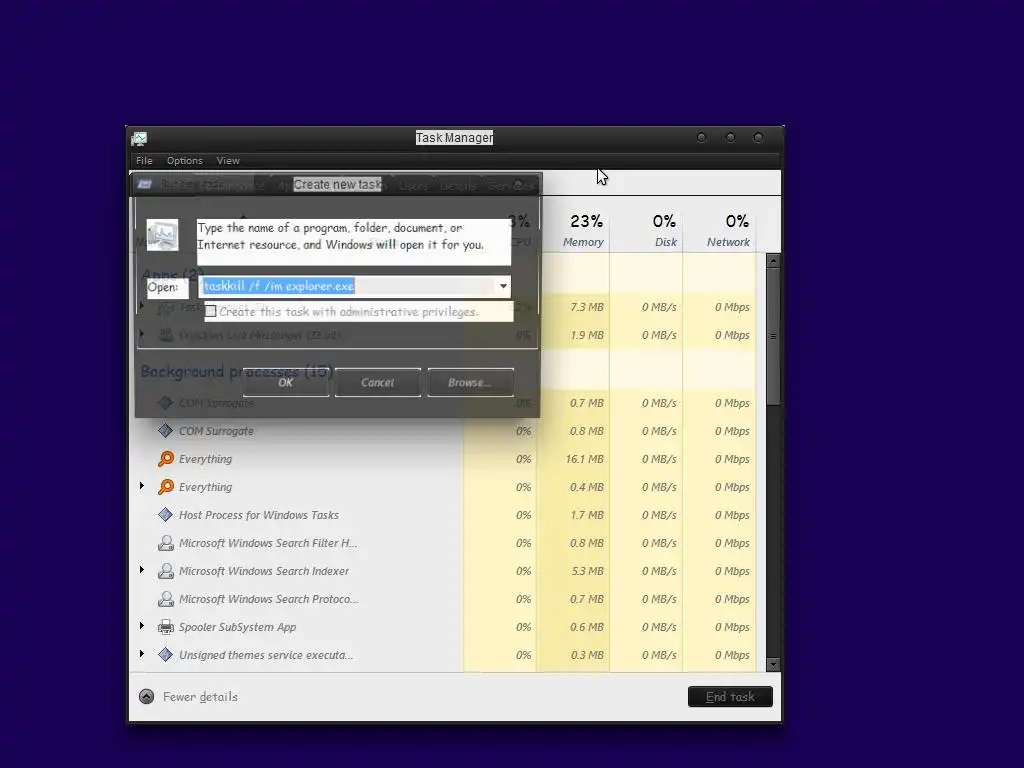
Task: Click OK in Create new task dialog
Action: 285,383
